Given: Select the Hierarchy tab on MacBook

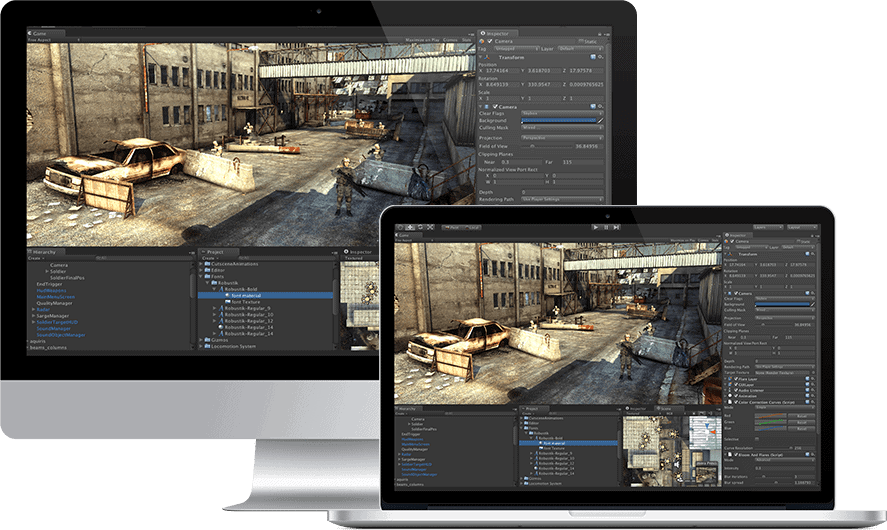Looking at the screenshot, I should pos(406,408).
